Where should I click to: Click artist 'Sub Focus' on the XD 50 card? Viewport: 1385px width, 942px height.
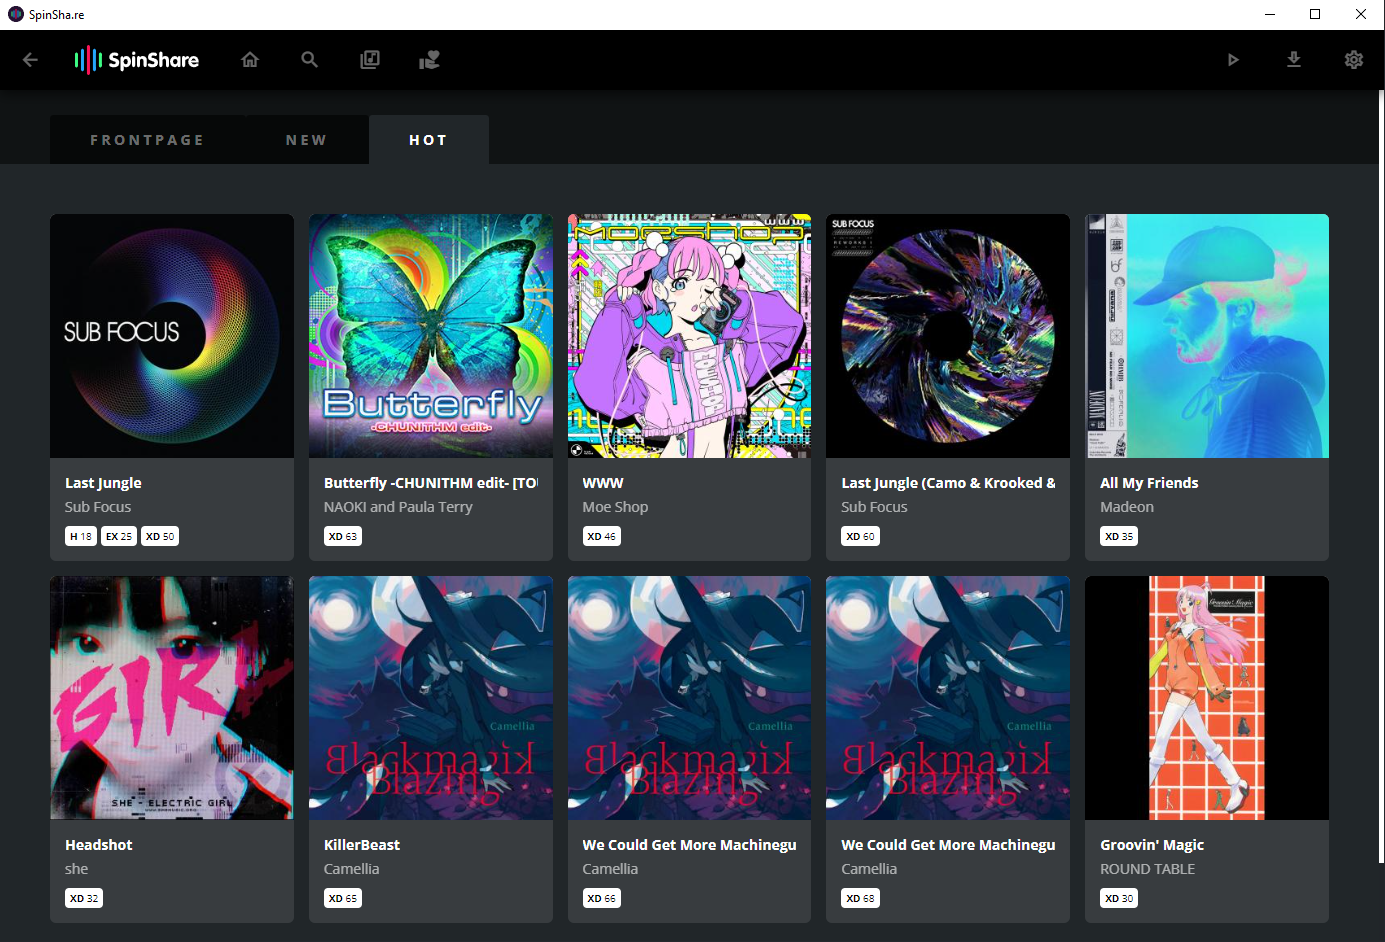tap(98, 507)
